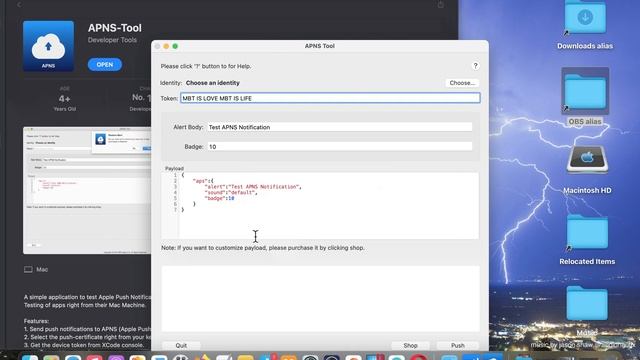Click the '4+' age rating text
This screenshot has width=640, height=360.
pyautogui.click(x=64, y=99)
